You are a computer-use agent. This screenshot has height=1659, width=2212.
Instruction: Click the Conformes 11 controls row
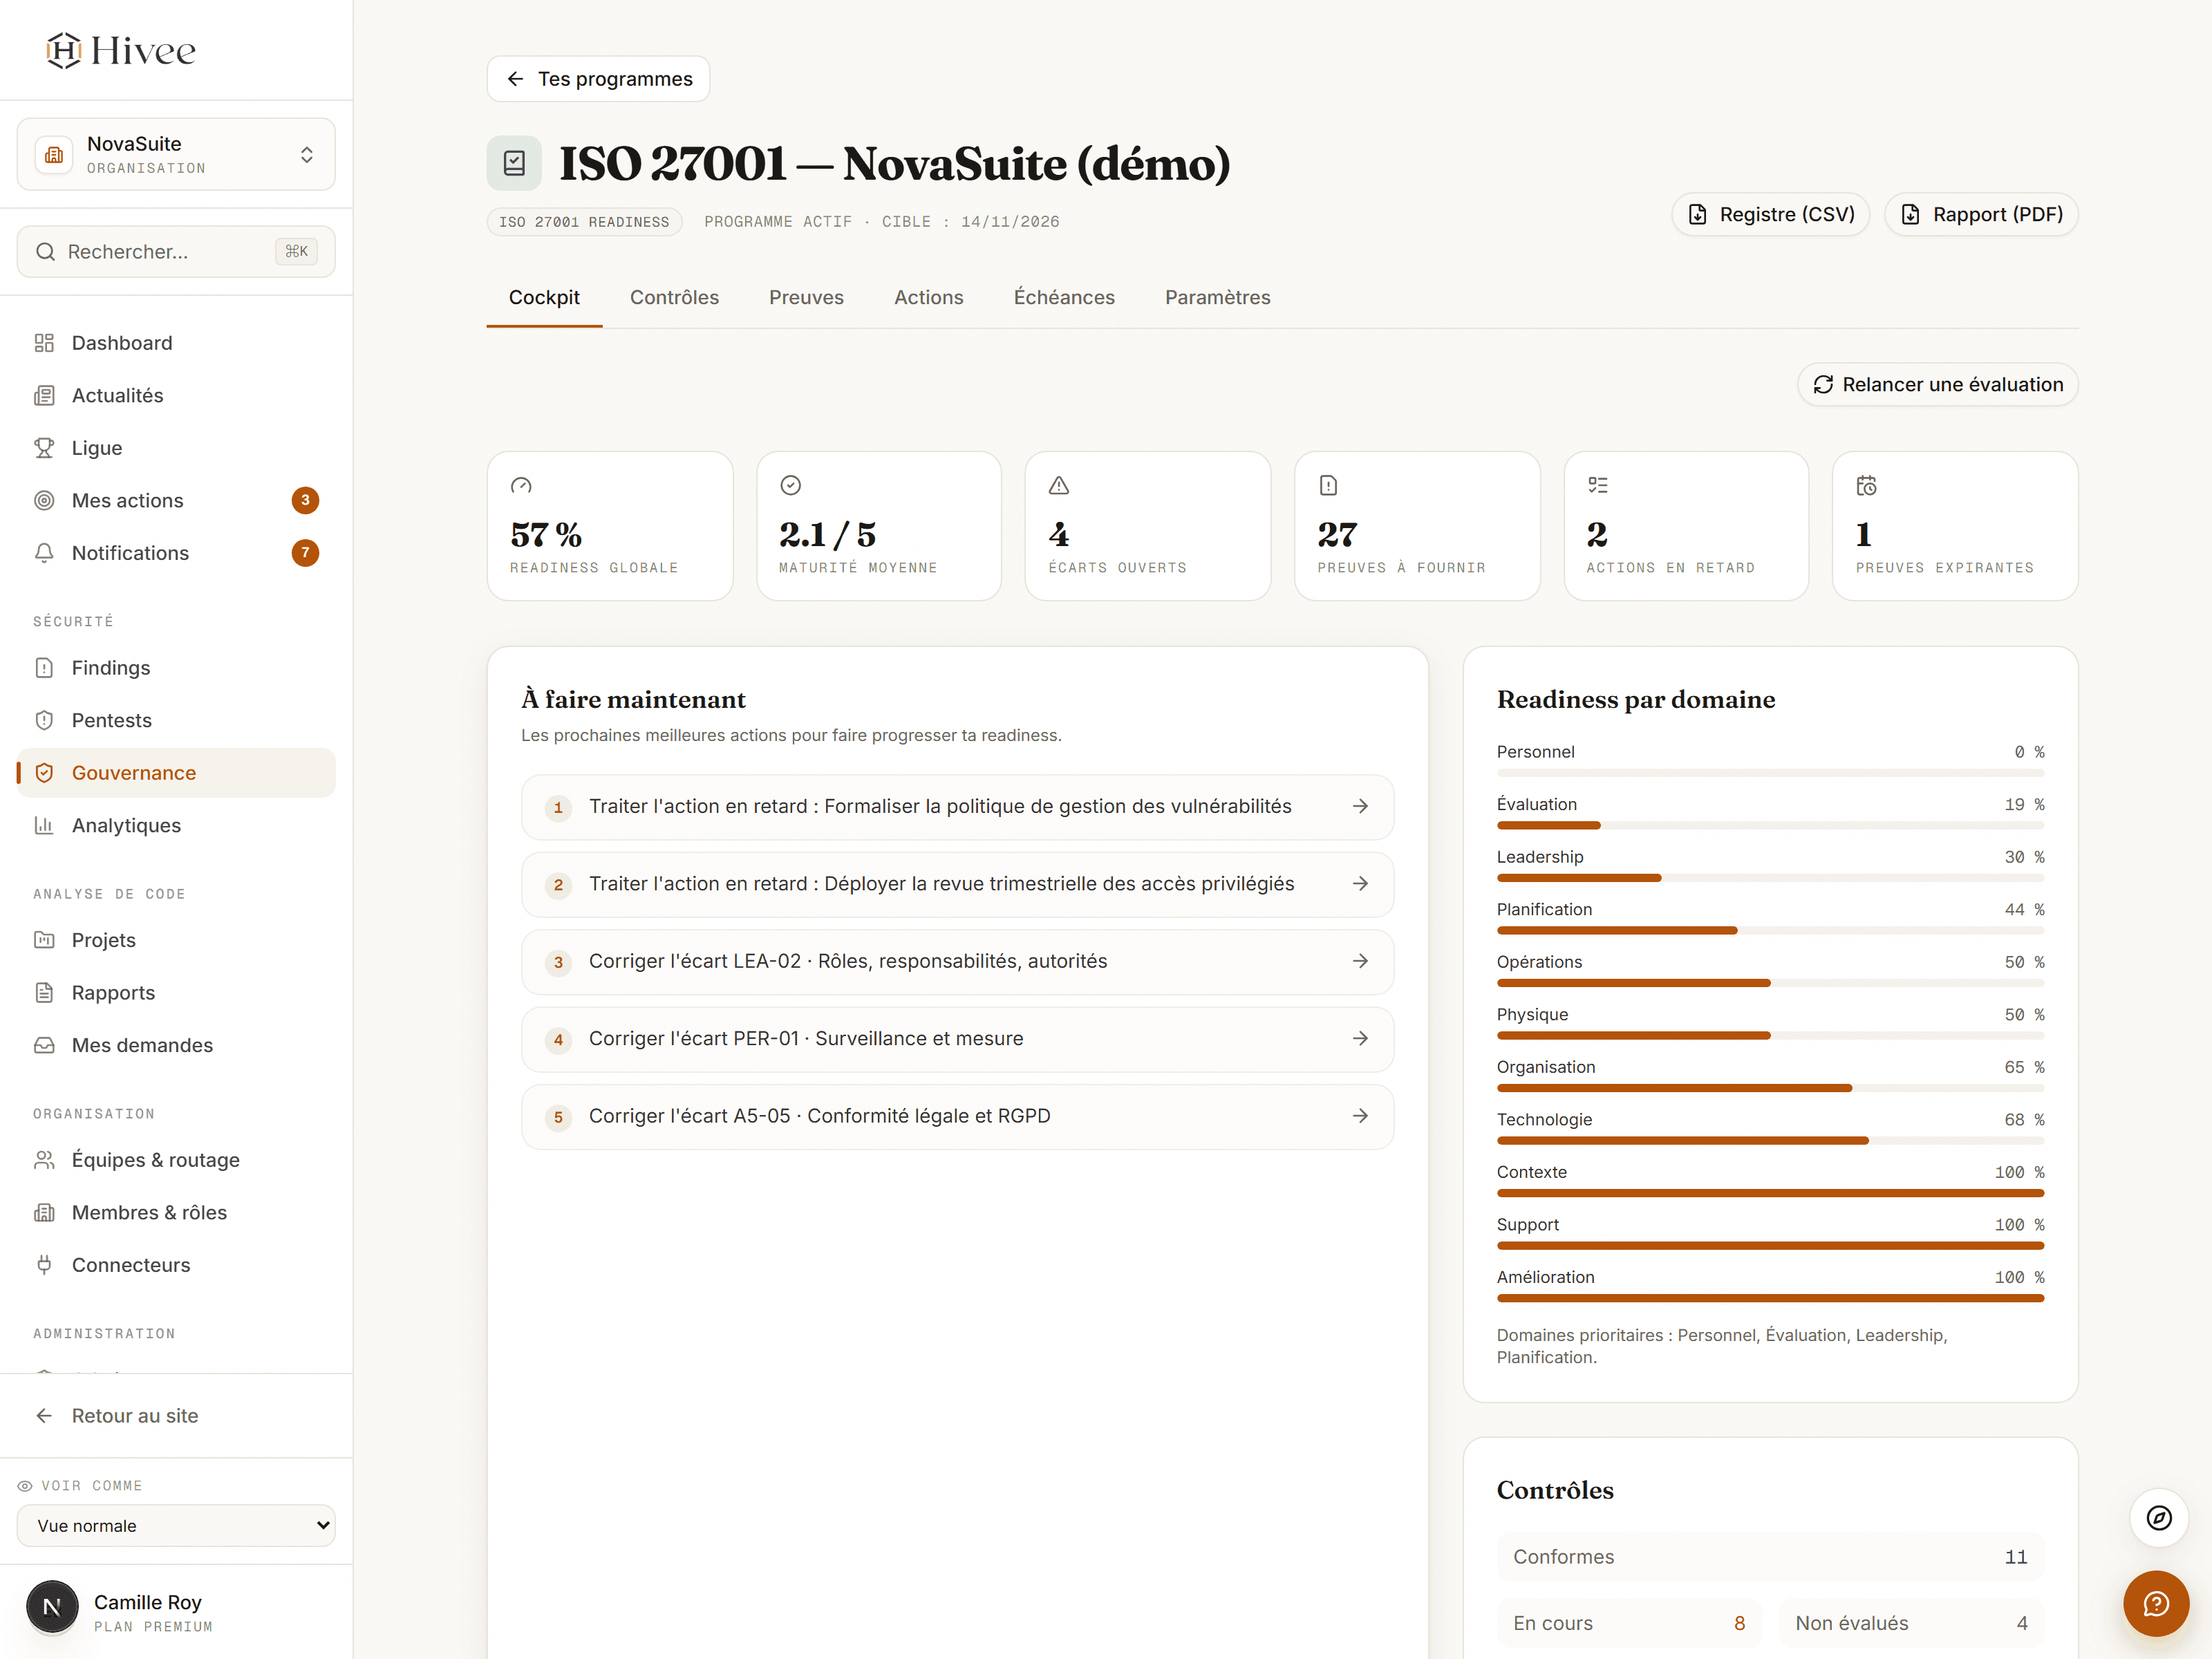point(1770,1557)
